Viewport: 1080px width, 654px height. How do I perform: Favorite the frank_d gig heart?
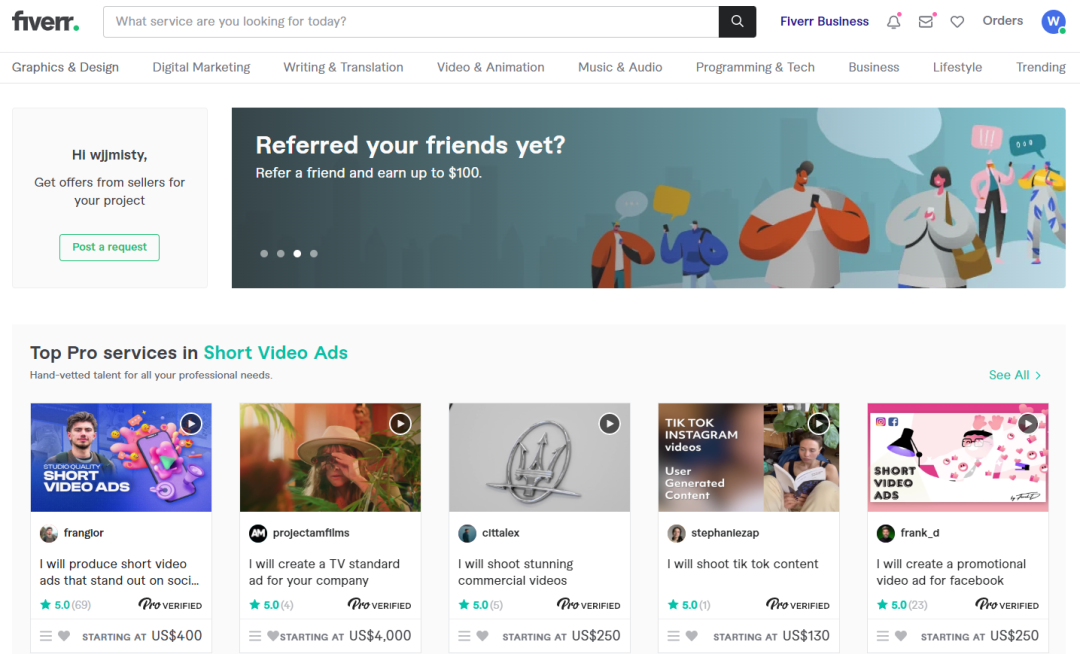tap(901, 636)
